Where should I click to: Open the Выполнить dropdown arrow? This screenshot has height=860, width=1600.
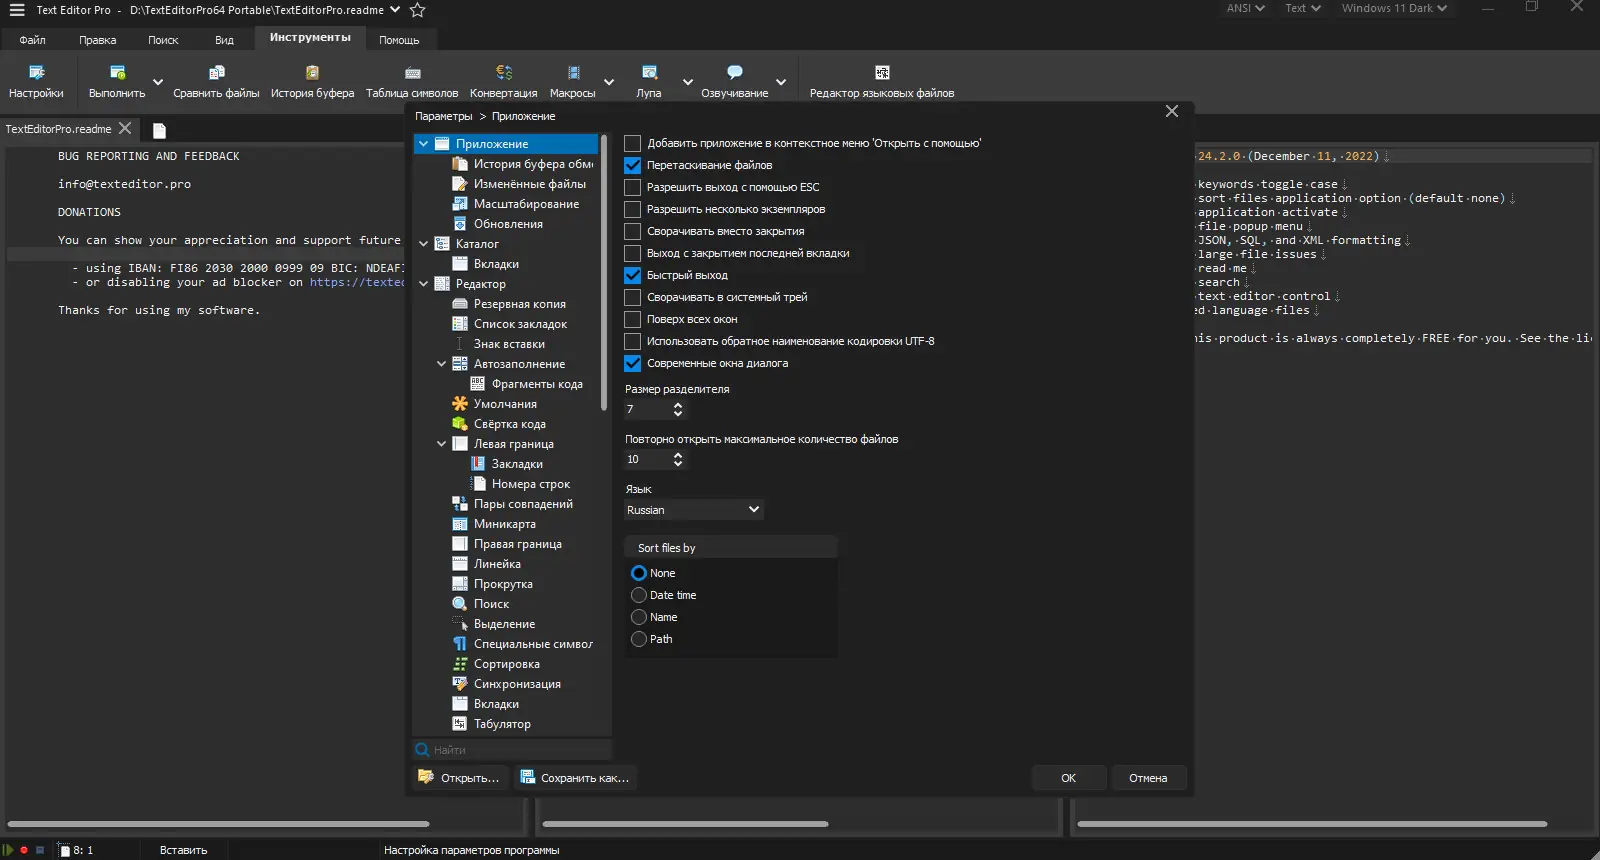pos(158,82)
